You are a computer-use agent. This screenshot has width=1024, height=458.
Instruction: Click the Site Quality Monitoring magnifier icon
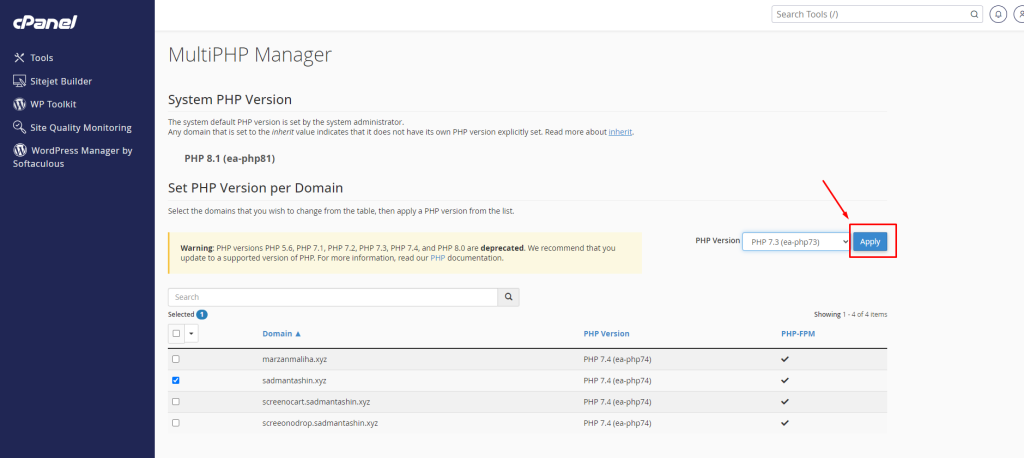pyautogui.click(x=19, y=127)
